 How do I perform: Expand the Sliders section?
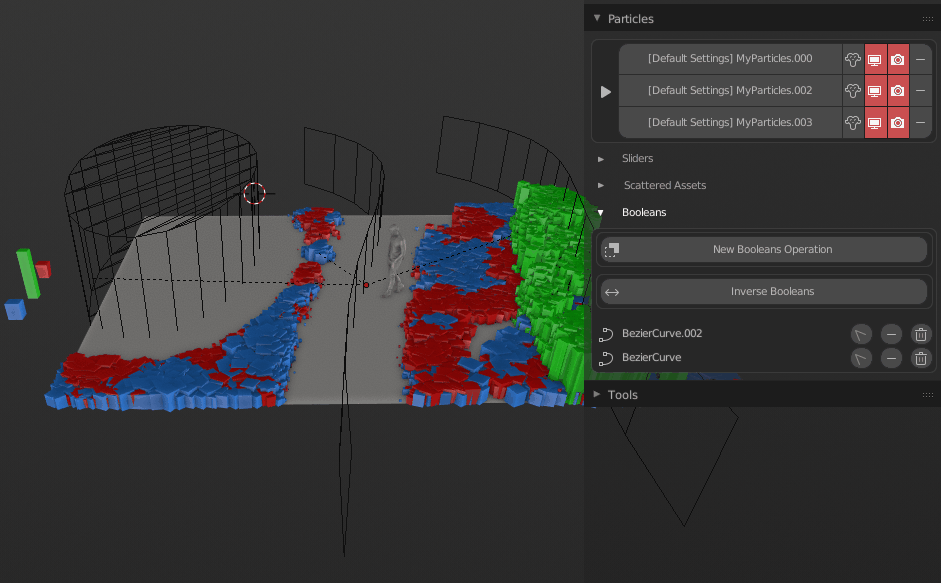(602, 158)
